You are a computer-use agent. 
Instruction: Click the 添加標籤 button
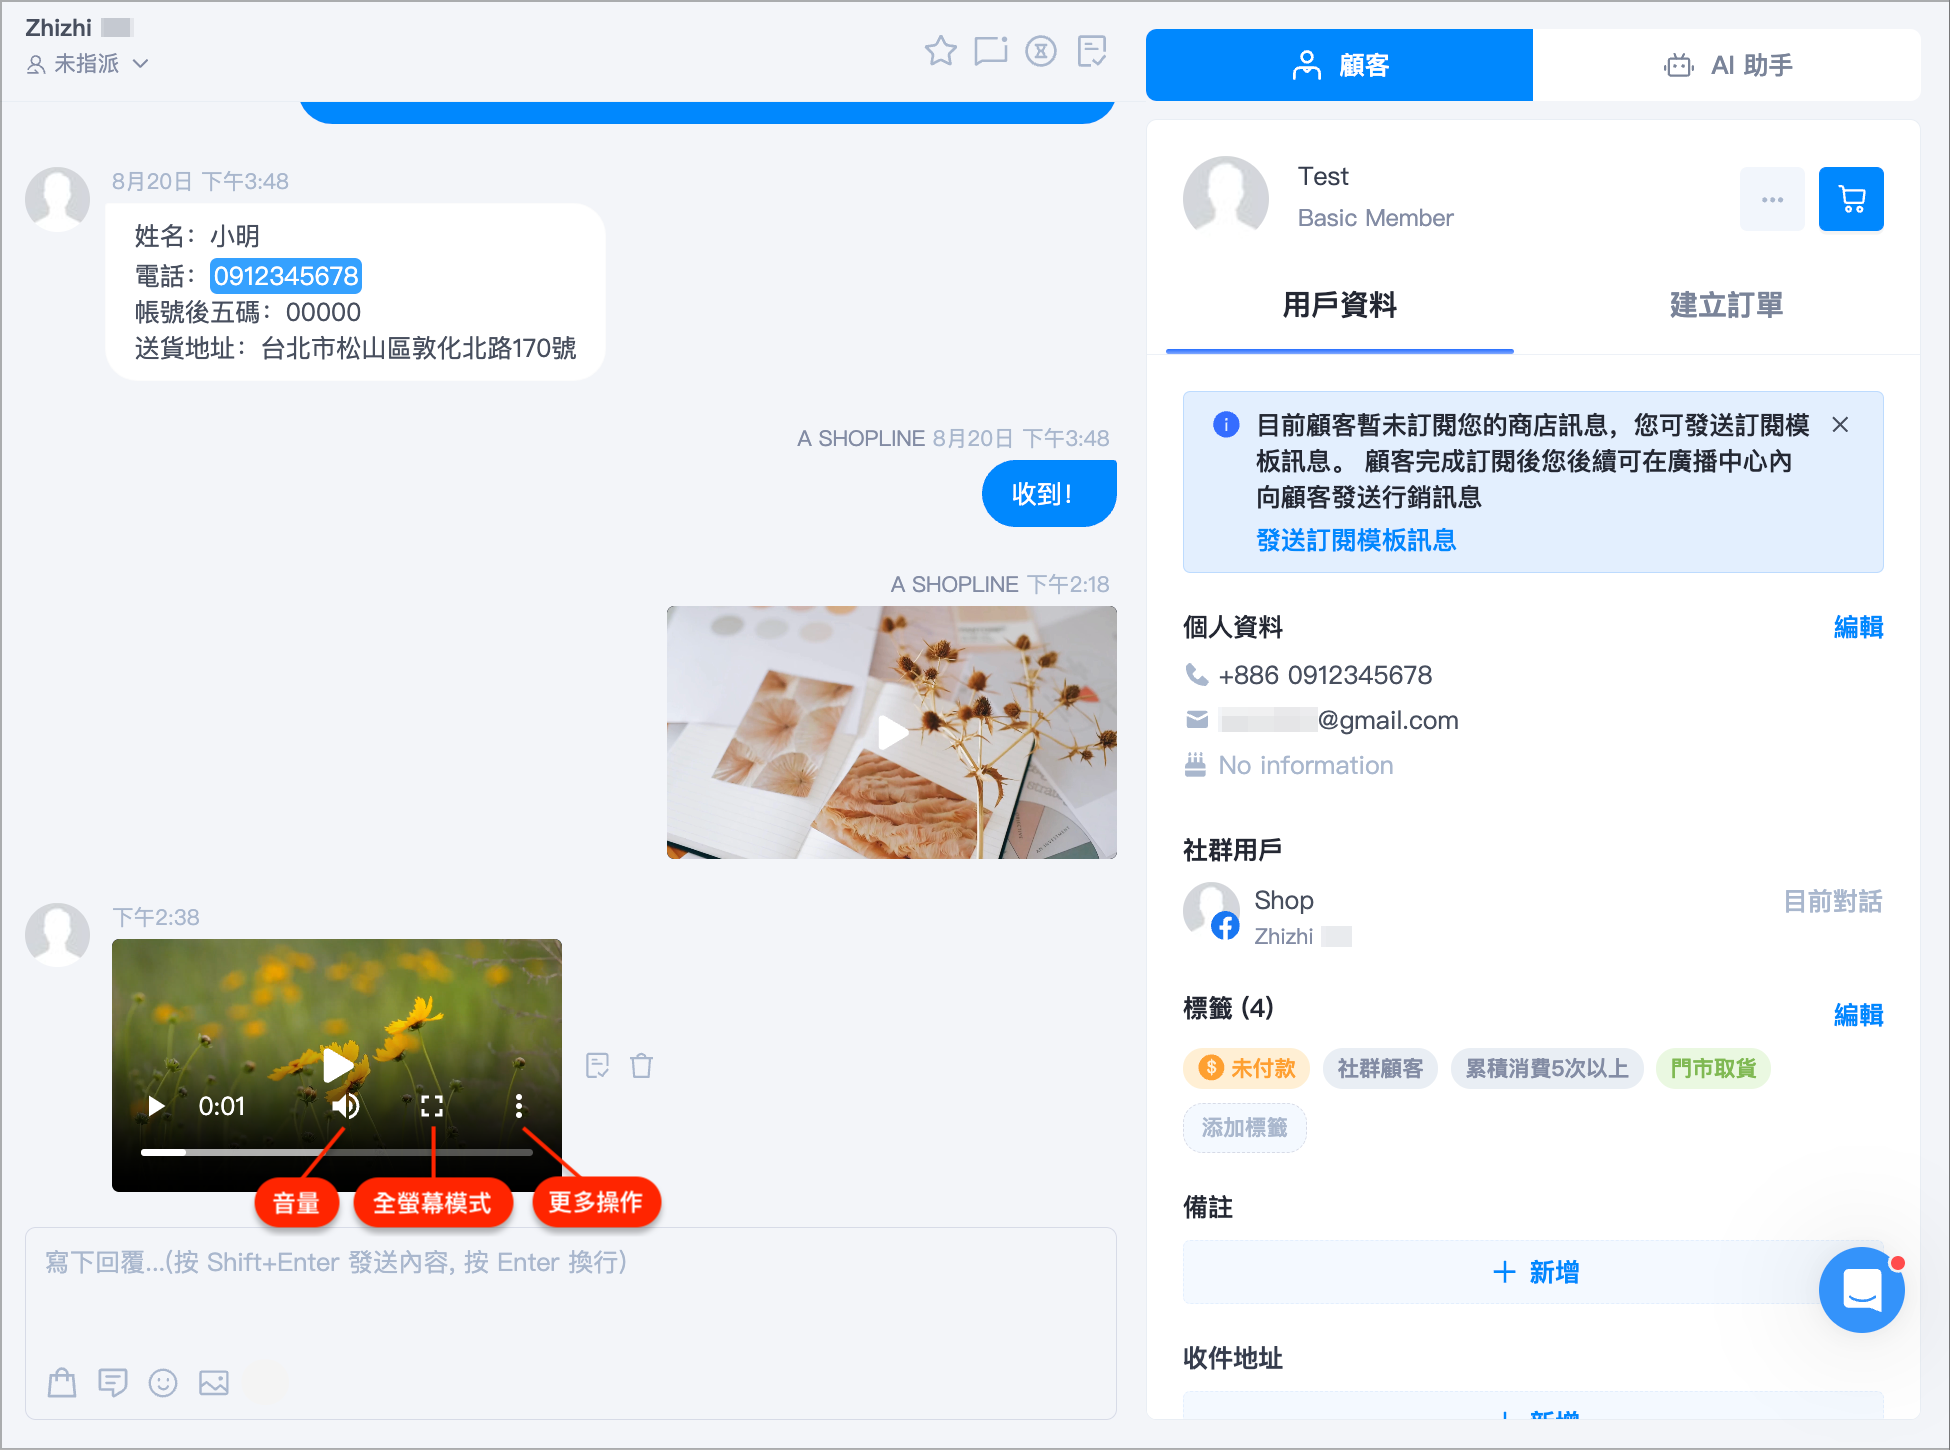click(x=1245, y=1127)
